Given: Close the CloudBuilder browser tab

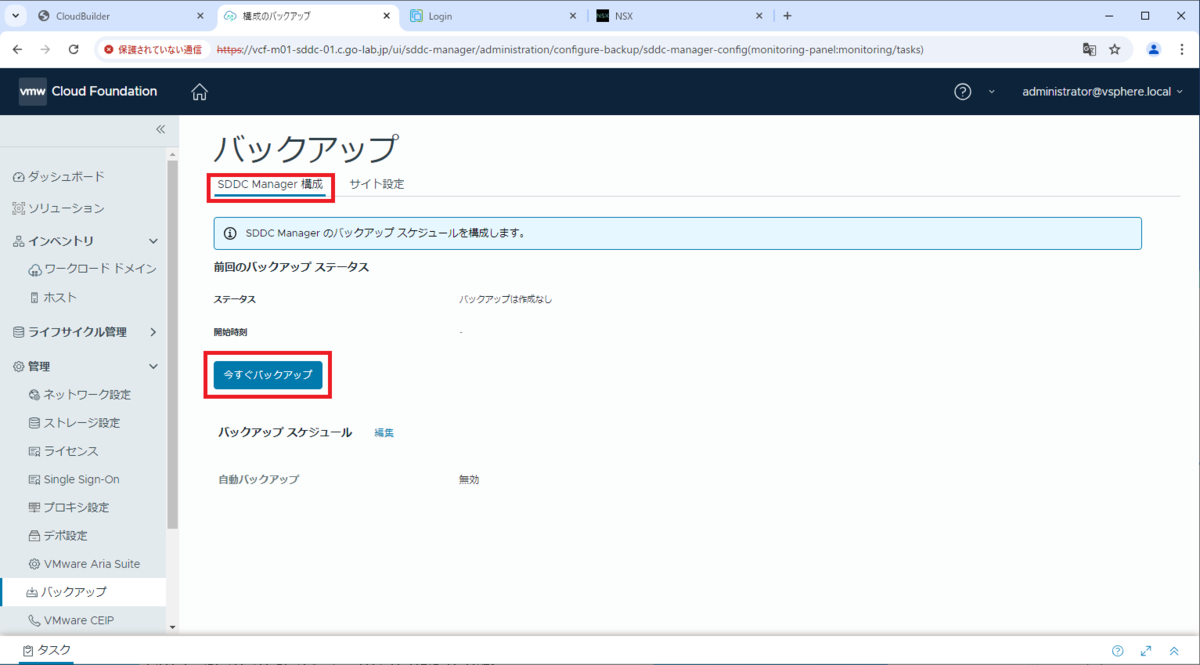Looking at the screenshot, I should (x=200, y=16).
